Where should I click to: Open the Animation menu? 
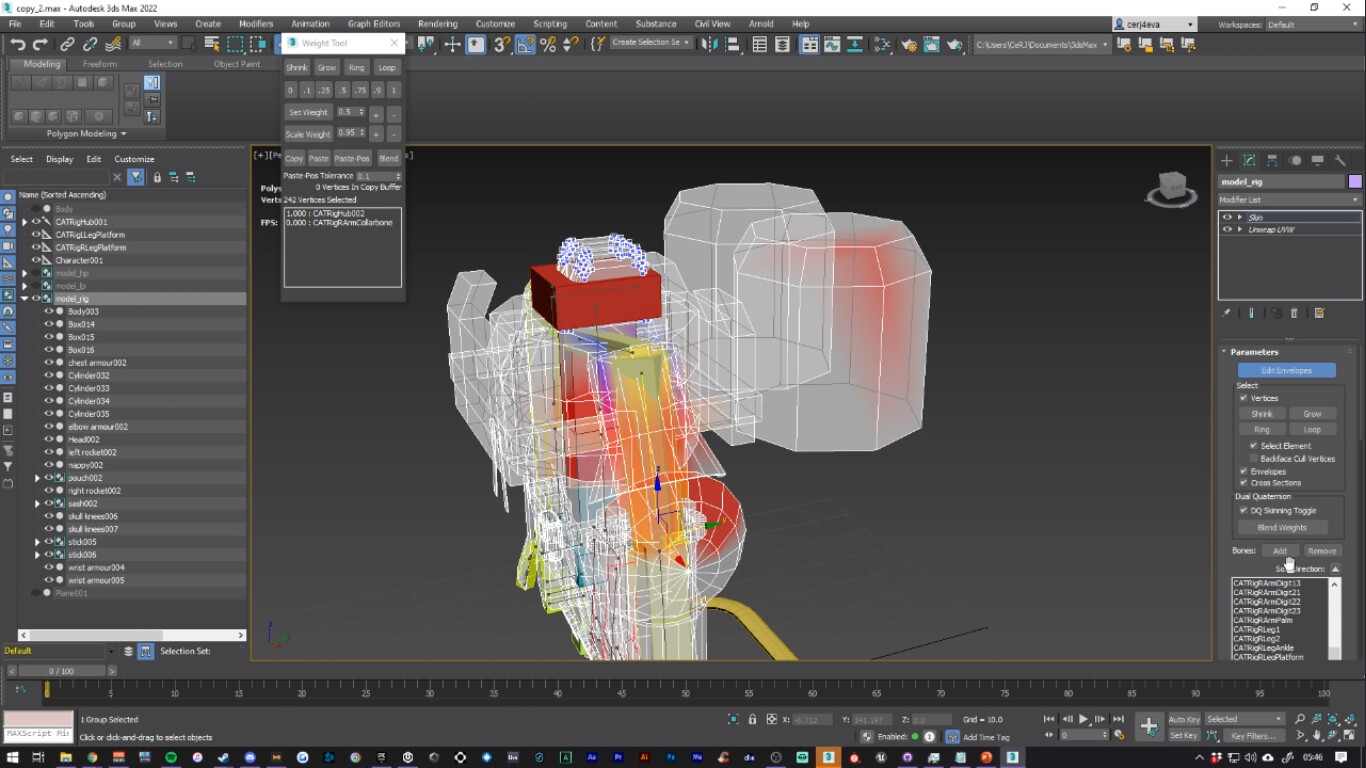(x=309, y=23)
